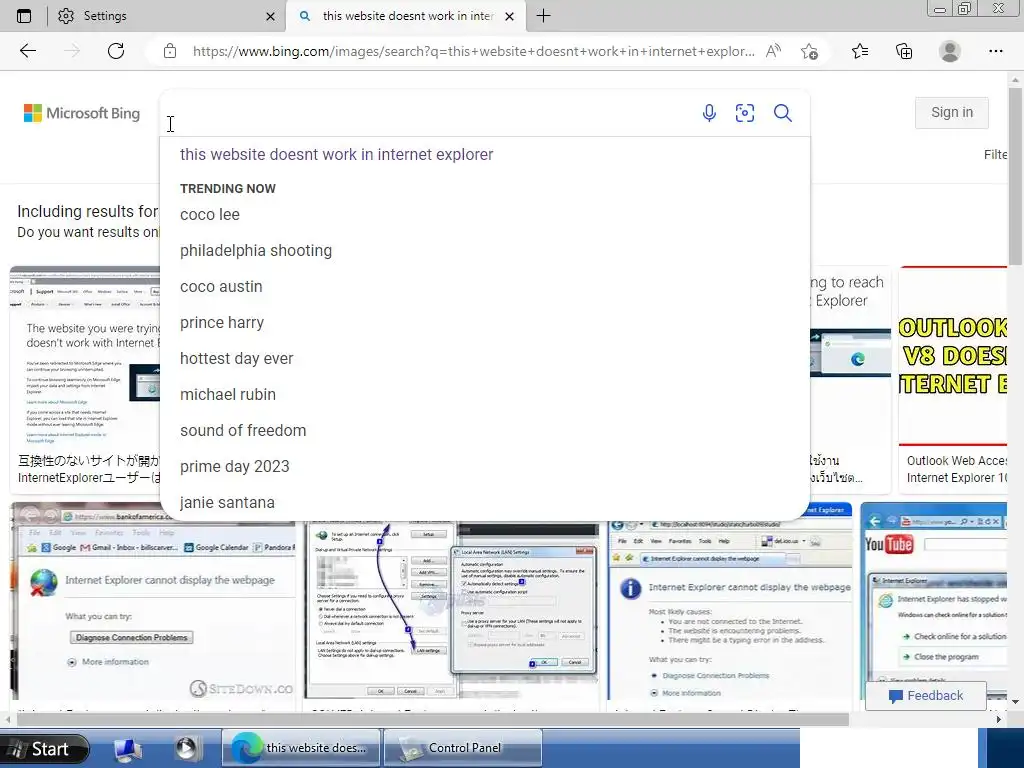Open the LAN Settings dialog image thumbnail
This screenshot has height=768, width=1024.
tap(452, 610)
